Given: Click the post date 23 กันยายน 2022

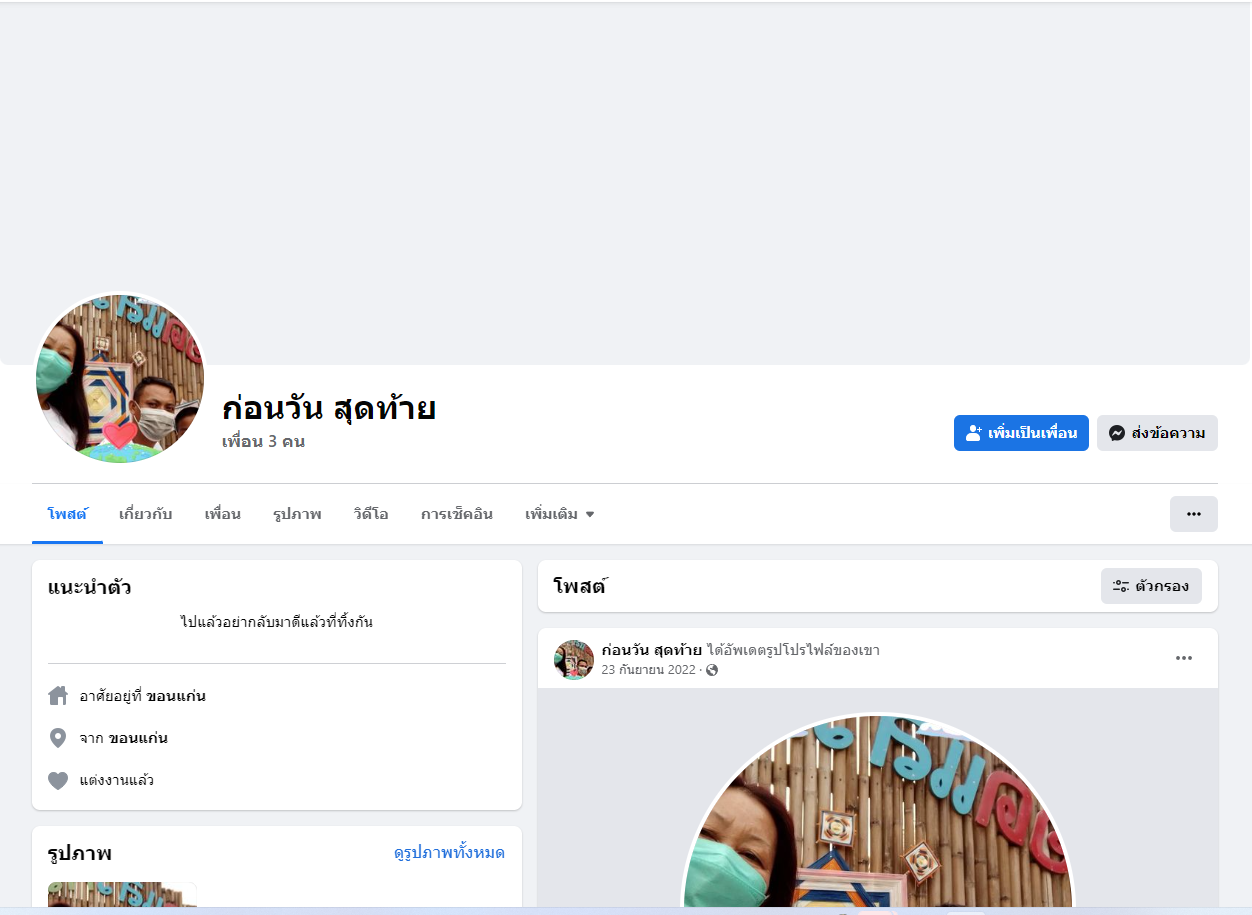Looking at the screenshot, I should (648, 670).
